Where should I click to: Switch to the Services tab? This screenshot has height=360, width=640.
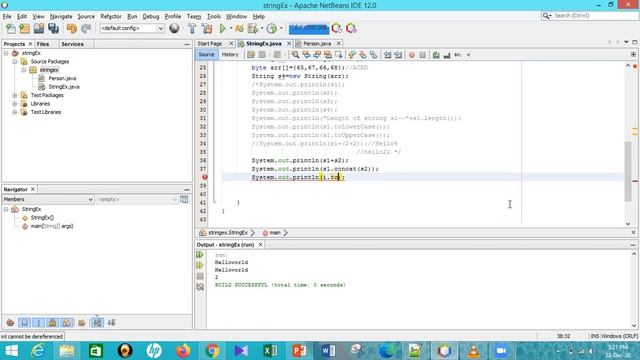point(73,44)
